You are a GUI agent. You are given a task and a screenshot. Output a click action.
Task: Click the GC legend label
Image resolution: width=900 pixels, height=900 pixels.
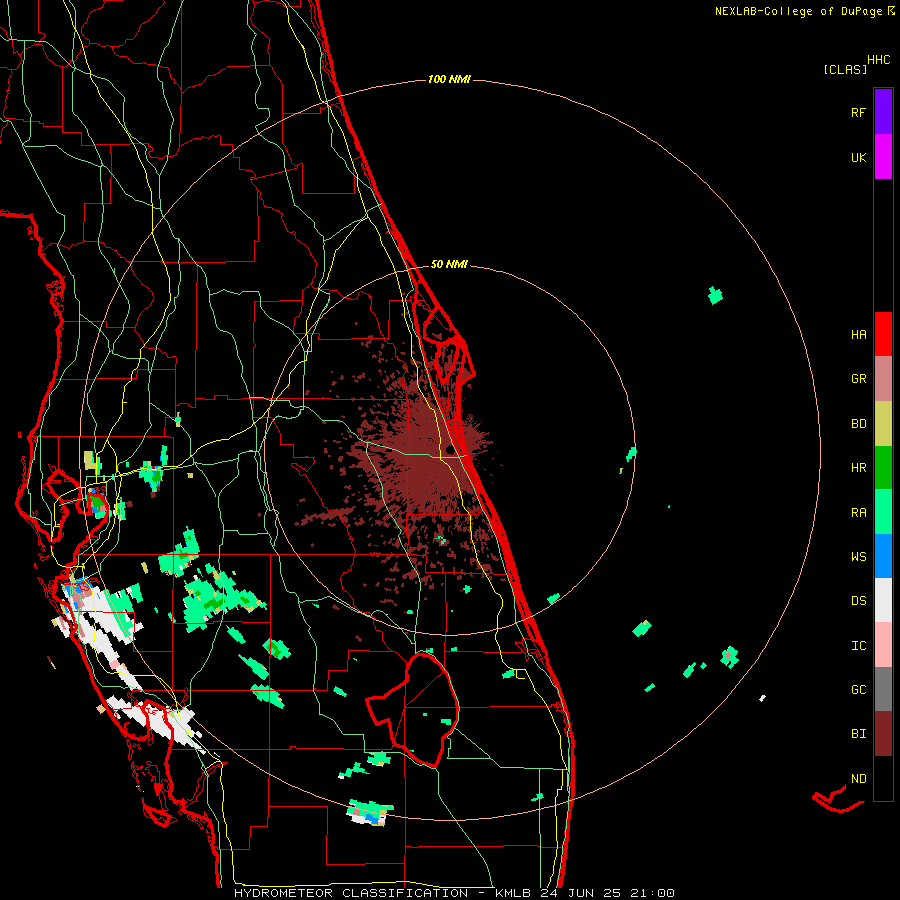click(858, 690)
